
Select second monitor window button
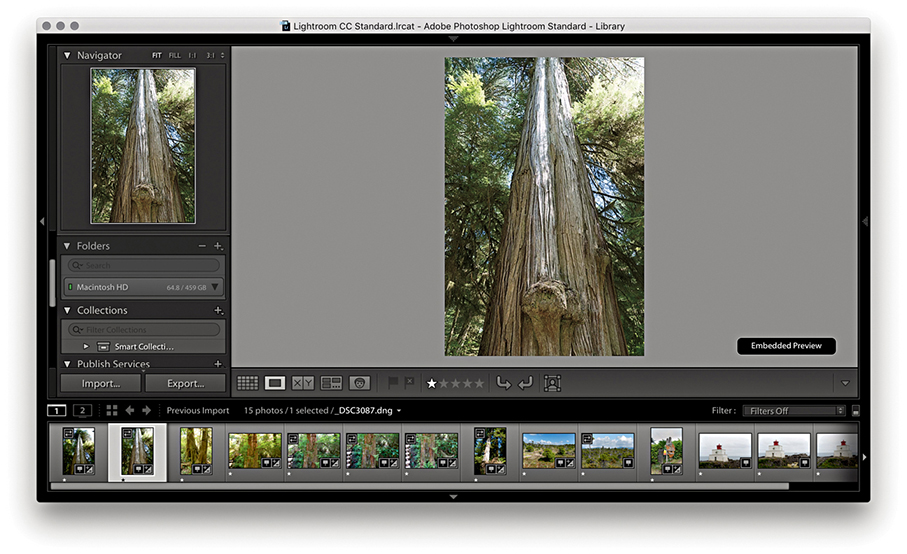coord(81,410)
